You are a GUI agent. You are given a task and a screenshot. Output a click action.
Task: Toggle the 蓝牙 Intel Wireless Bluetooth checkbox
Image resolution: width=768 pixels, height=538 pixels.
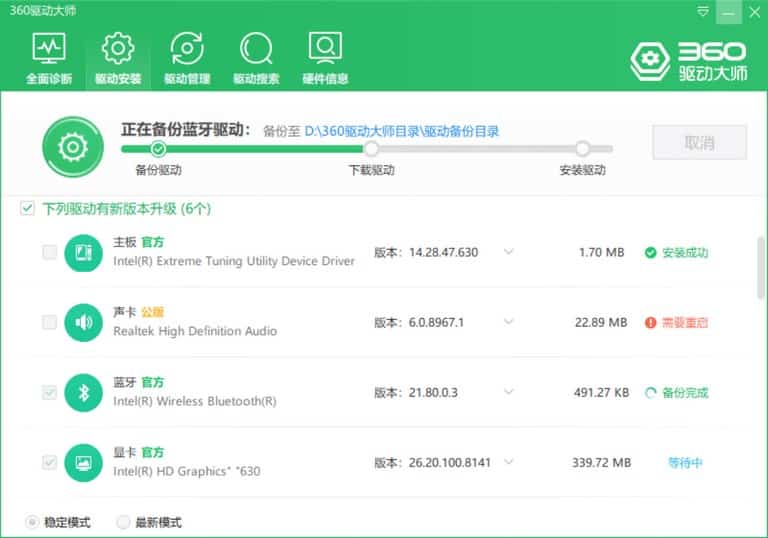tap(49, 392)
